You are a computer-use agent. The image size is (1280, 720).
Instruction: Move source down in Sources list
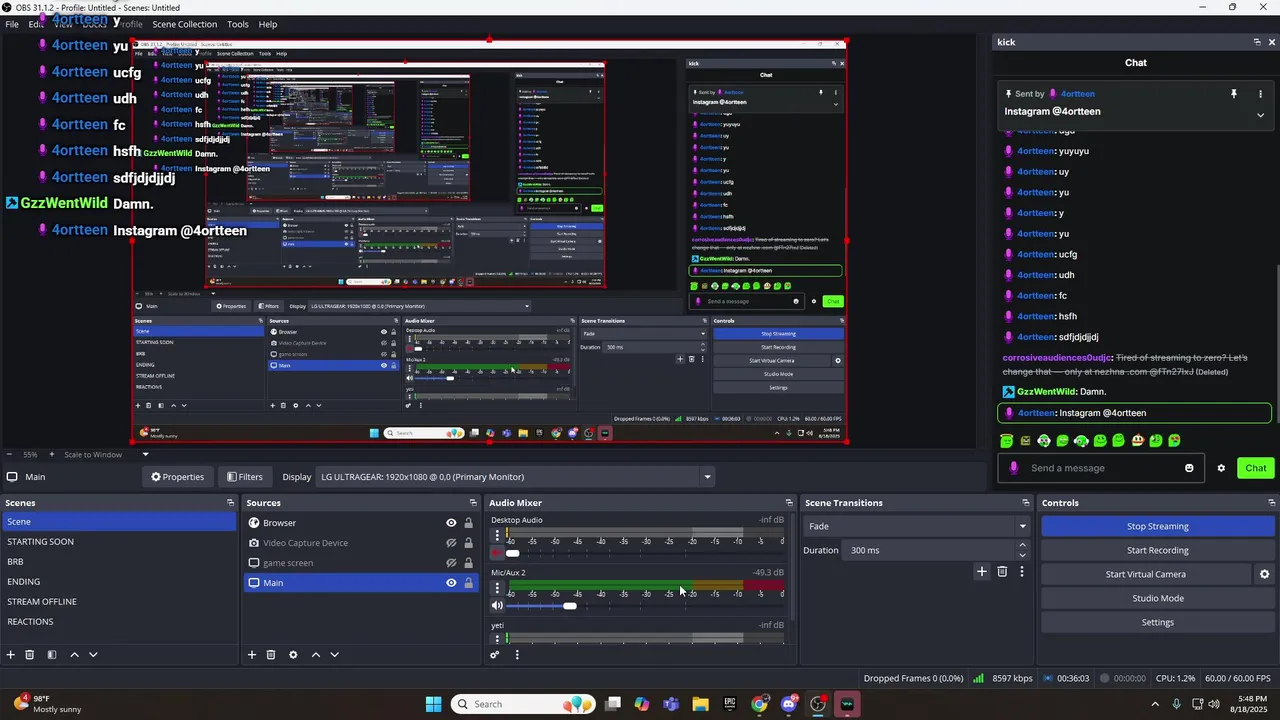tap(335, 655)
